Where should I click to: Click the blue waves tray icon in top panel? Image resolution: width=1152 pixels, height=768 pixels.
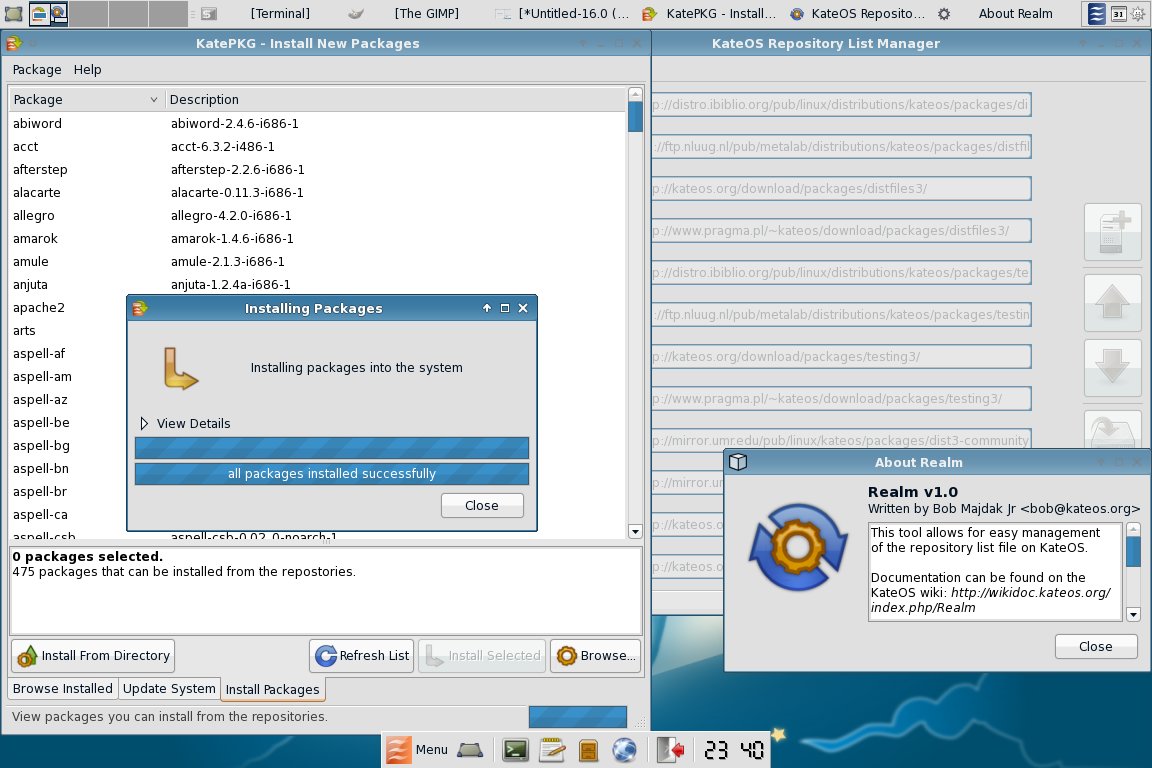(1096, 13)
